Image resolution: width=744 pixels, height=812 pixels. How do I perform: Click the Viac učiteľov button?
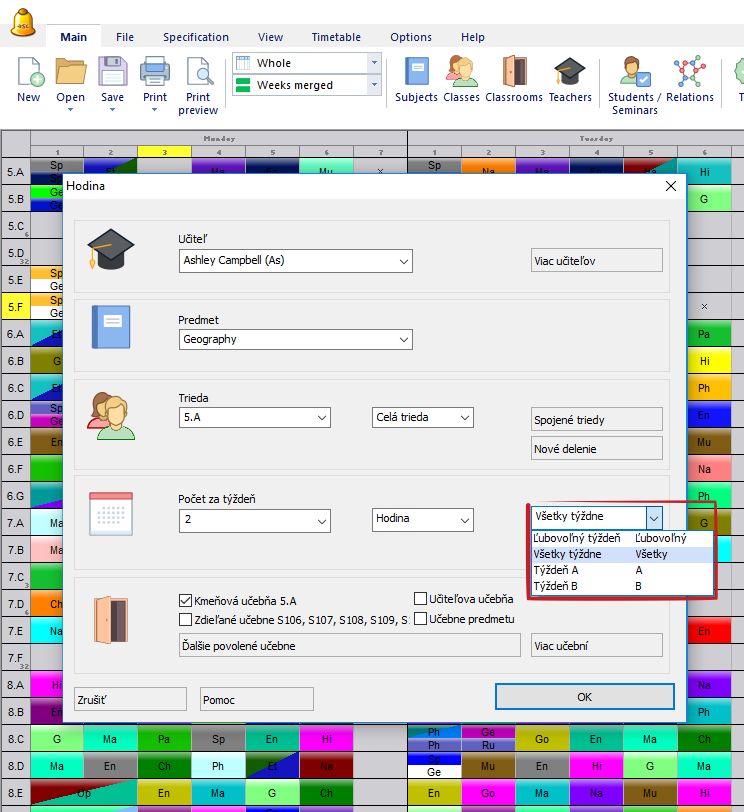click(x=596, y=261)
